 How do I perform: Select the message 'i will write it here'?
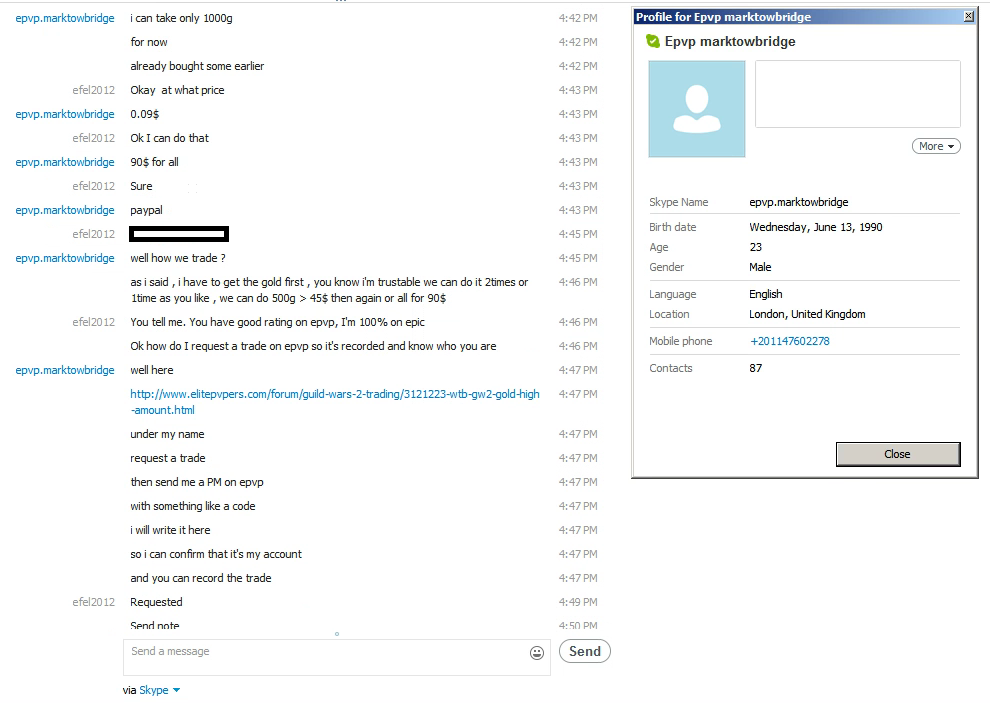170,530
